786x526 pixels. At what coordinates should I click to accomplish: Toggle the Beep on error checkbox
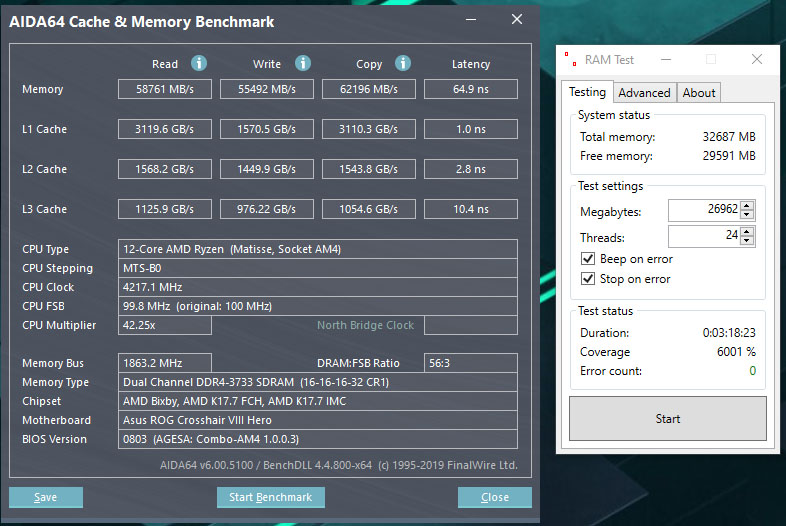pyautogui.click(x=588, y=259)
